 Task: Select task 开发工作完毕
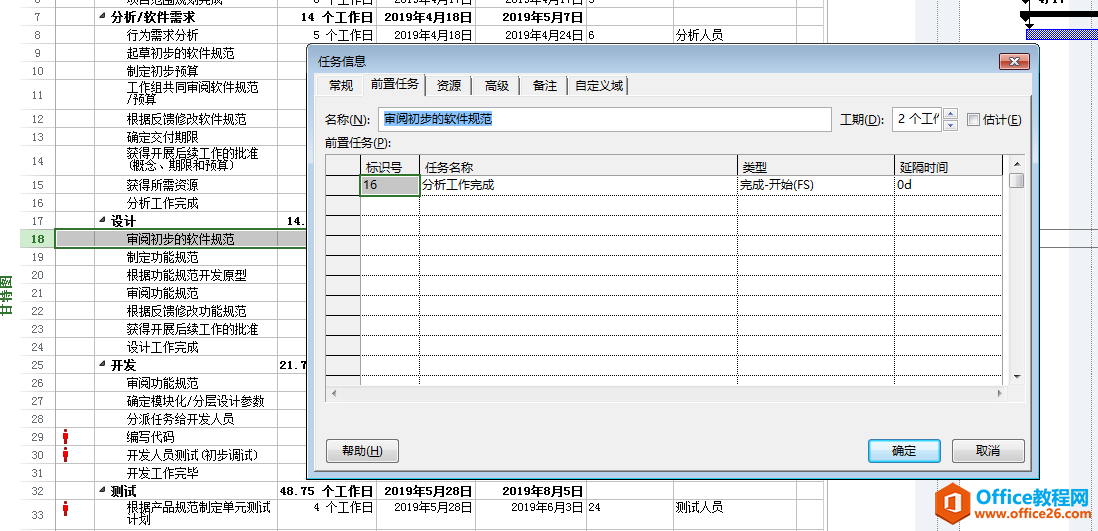coord(162,474)
